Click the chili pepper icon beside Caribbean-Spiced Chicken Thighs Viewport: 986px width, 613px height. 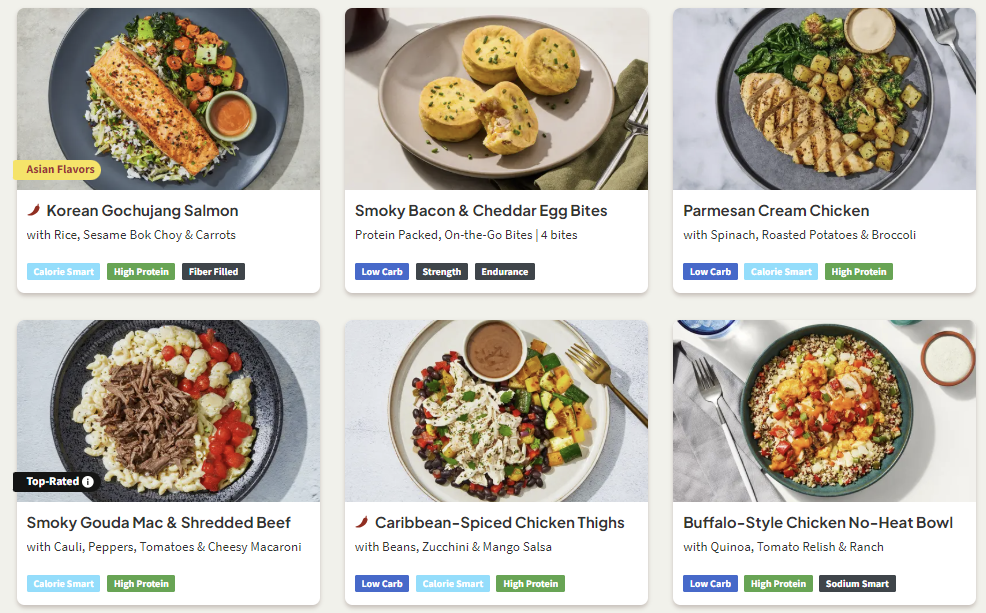click(x=362, y=522)
